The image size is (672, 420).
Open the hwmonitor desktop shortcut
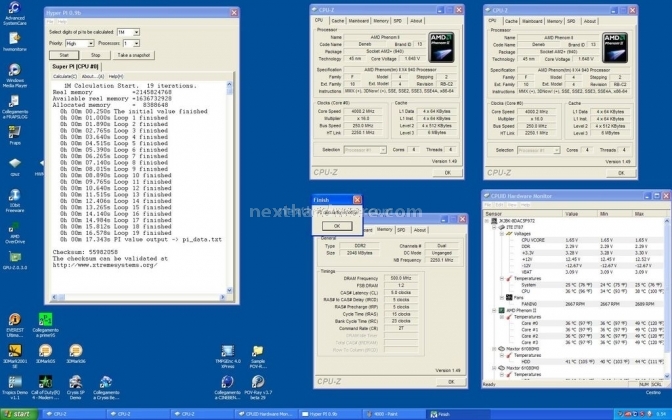pyautogui.click(x=15, y=42)
